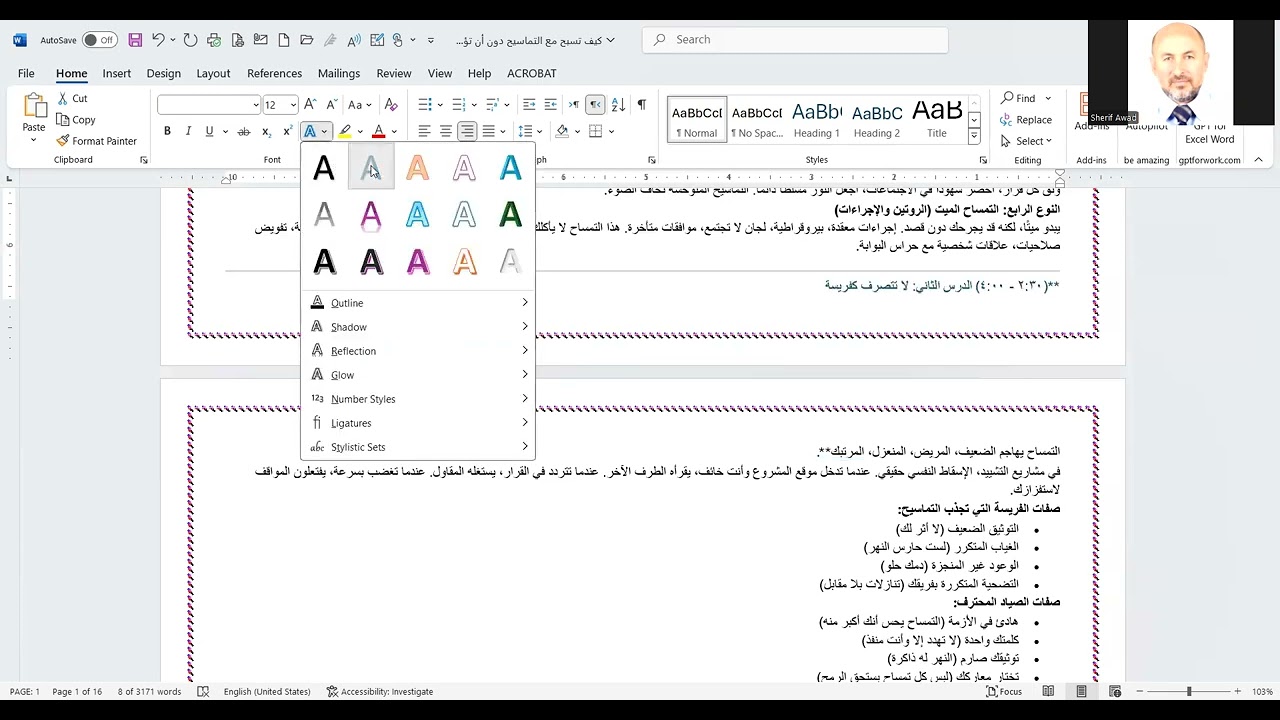
Task: Click the Search box in title bar
Action: coord(795,40)
